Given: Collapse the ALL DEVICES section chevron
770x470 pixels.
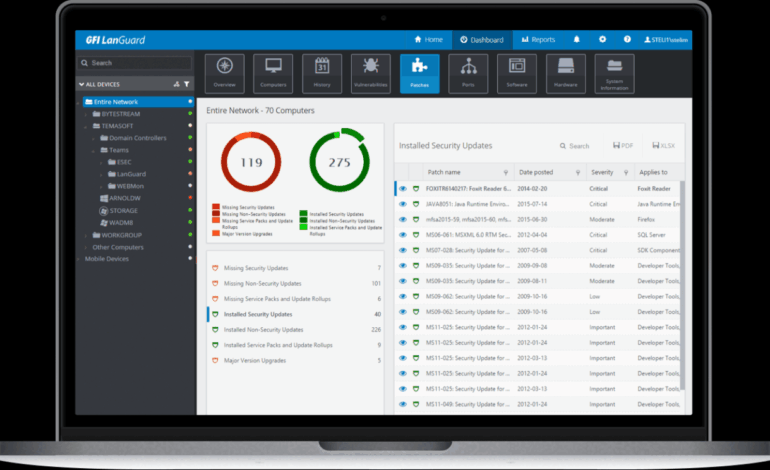Looking at the screenshot, I should click(x=82, y=84).
